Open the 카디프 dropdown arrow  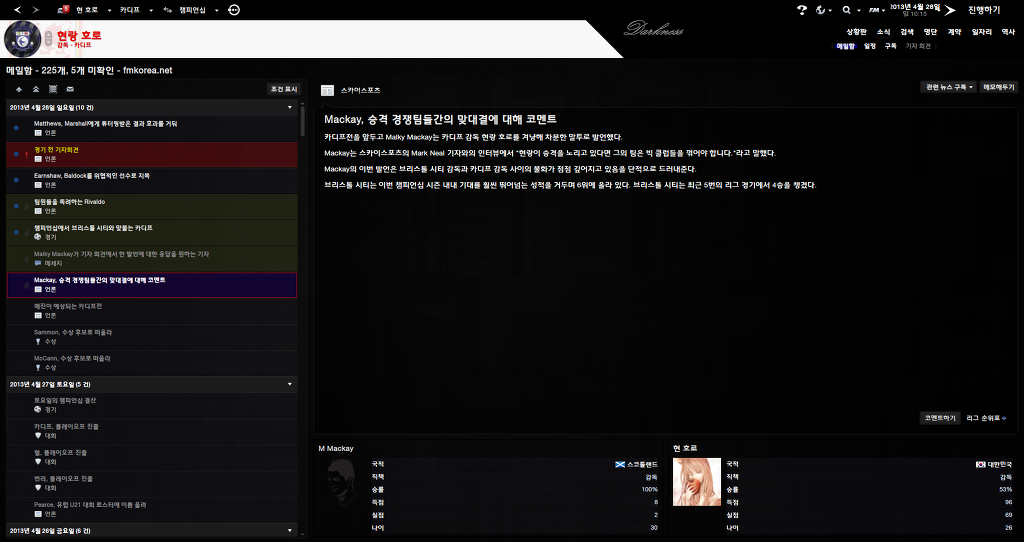point(151,10)
